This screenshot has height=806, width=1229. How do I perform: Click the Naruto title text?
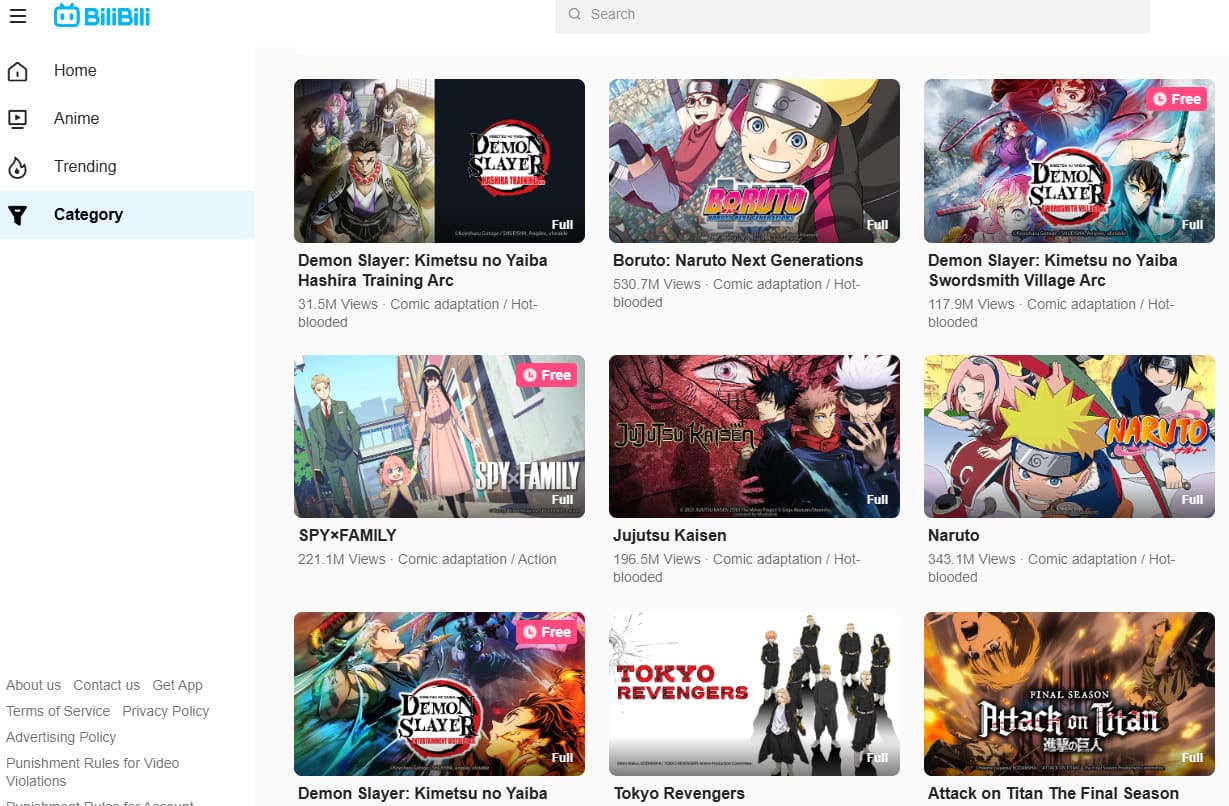click(x=953, y=535)
